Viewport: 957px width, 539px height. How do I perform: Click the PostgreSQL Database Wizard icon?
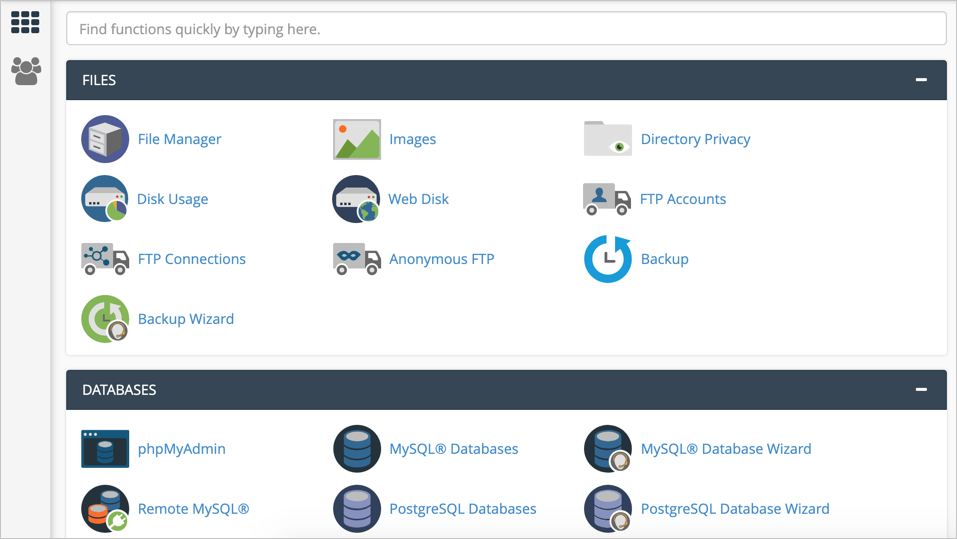(x=608, y=508)
